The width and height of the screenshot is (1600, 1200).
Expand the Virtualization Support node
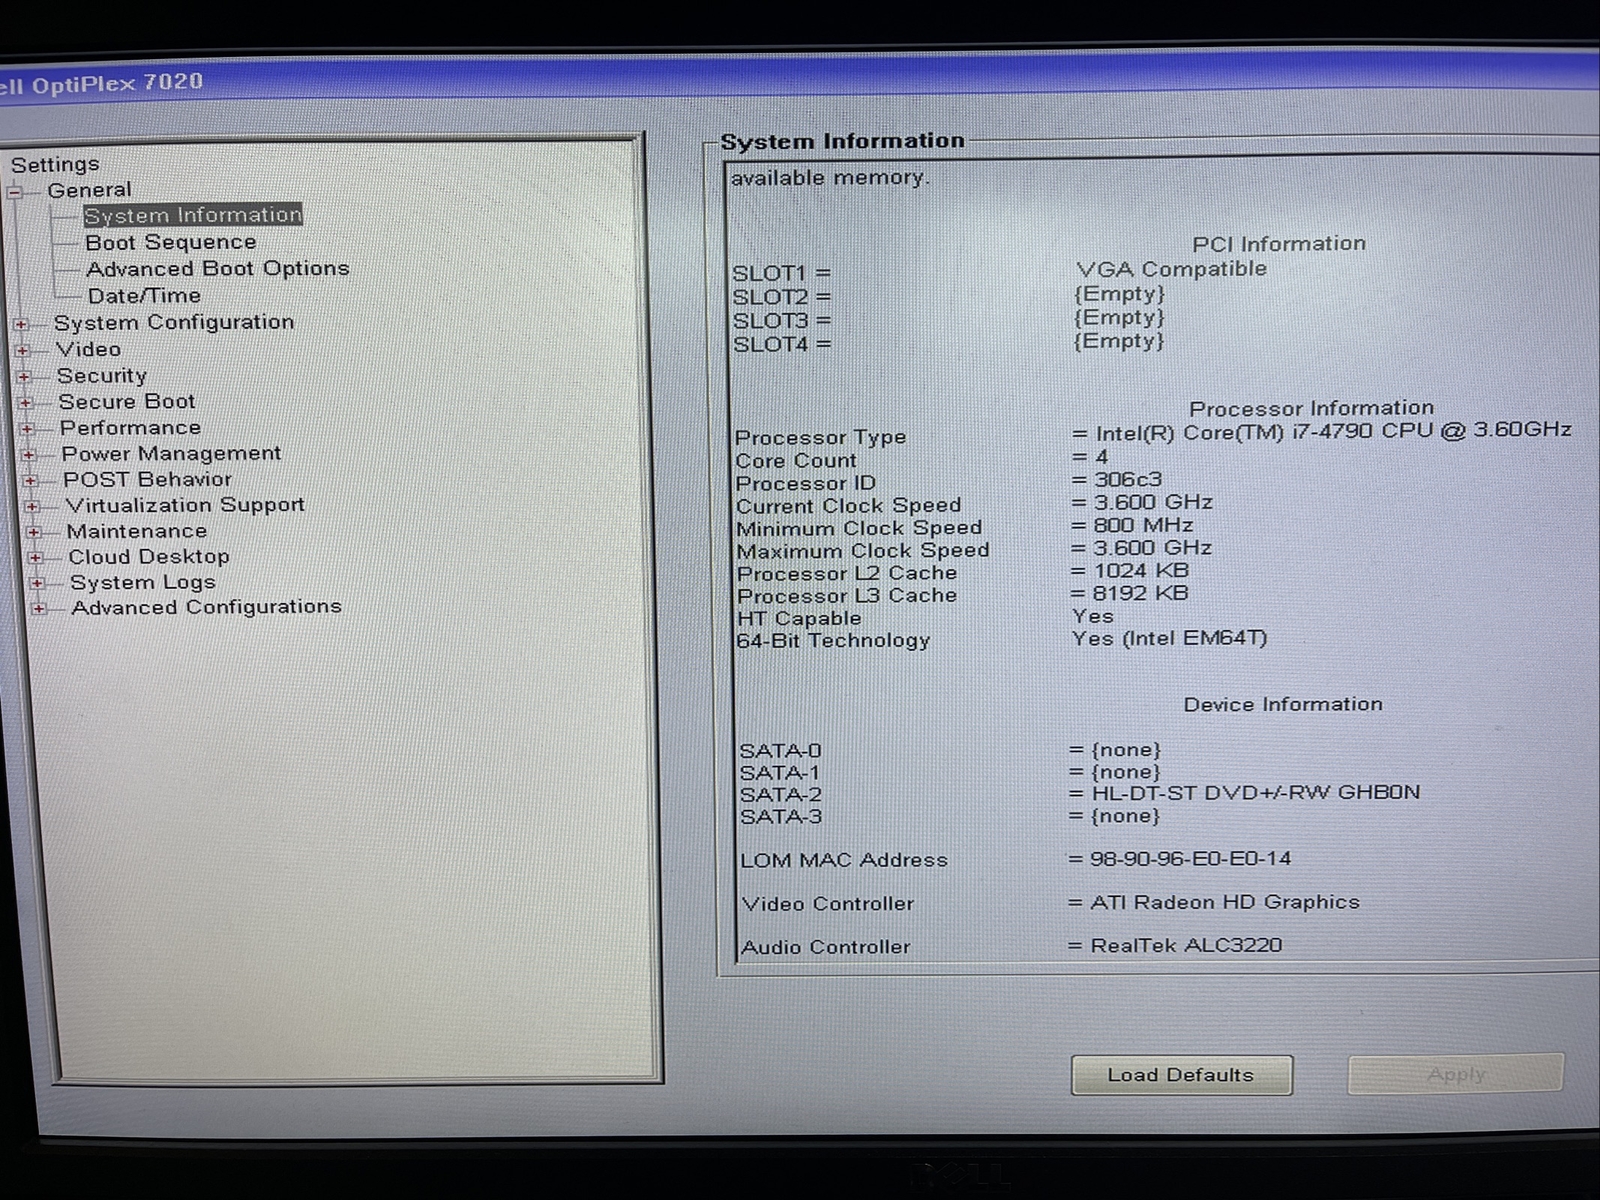[32, 507]
